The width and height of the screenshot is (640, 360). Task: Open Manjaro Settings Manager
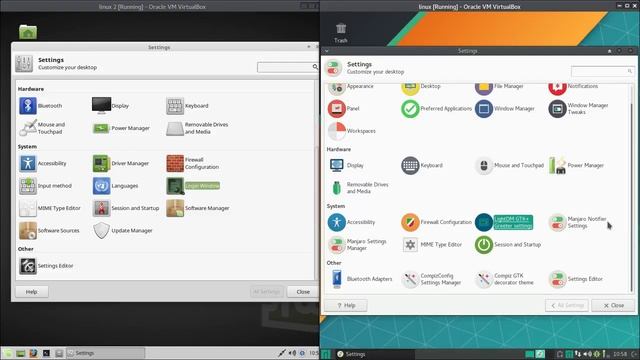point(357,244)
